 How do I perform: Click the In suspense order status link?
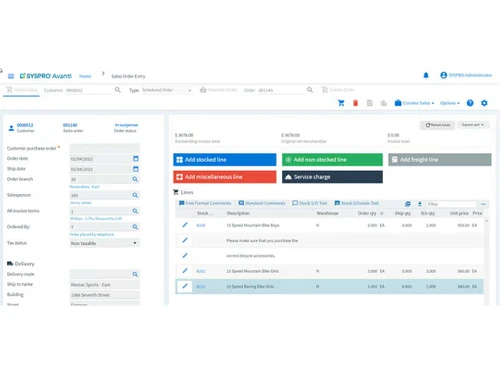126,125
